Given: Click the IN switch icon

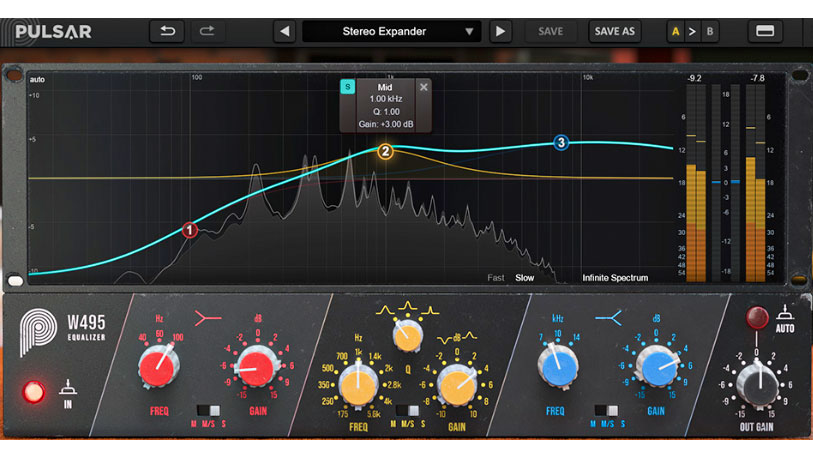Looking at the screenshot, I should pyautogui.click(x=68, y=387).
